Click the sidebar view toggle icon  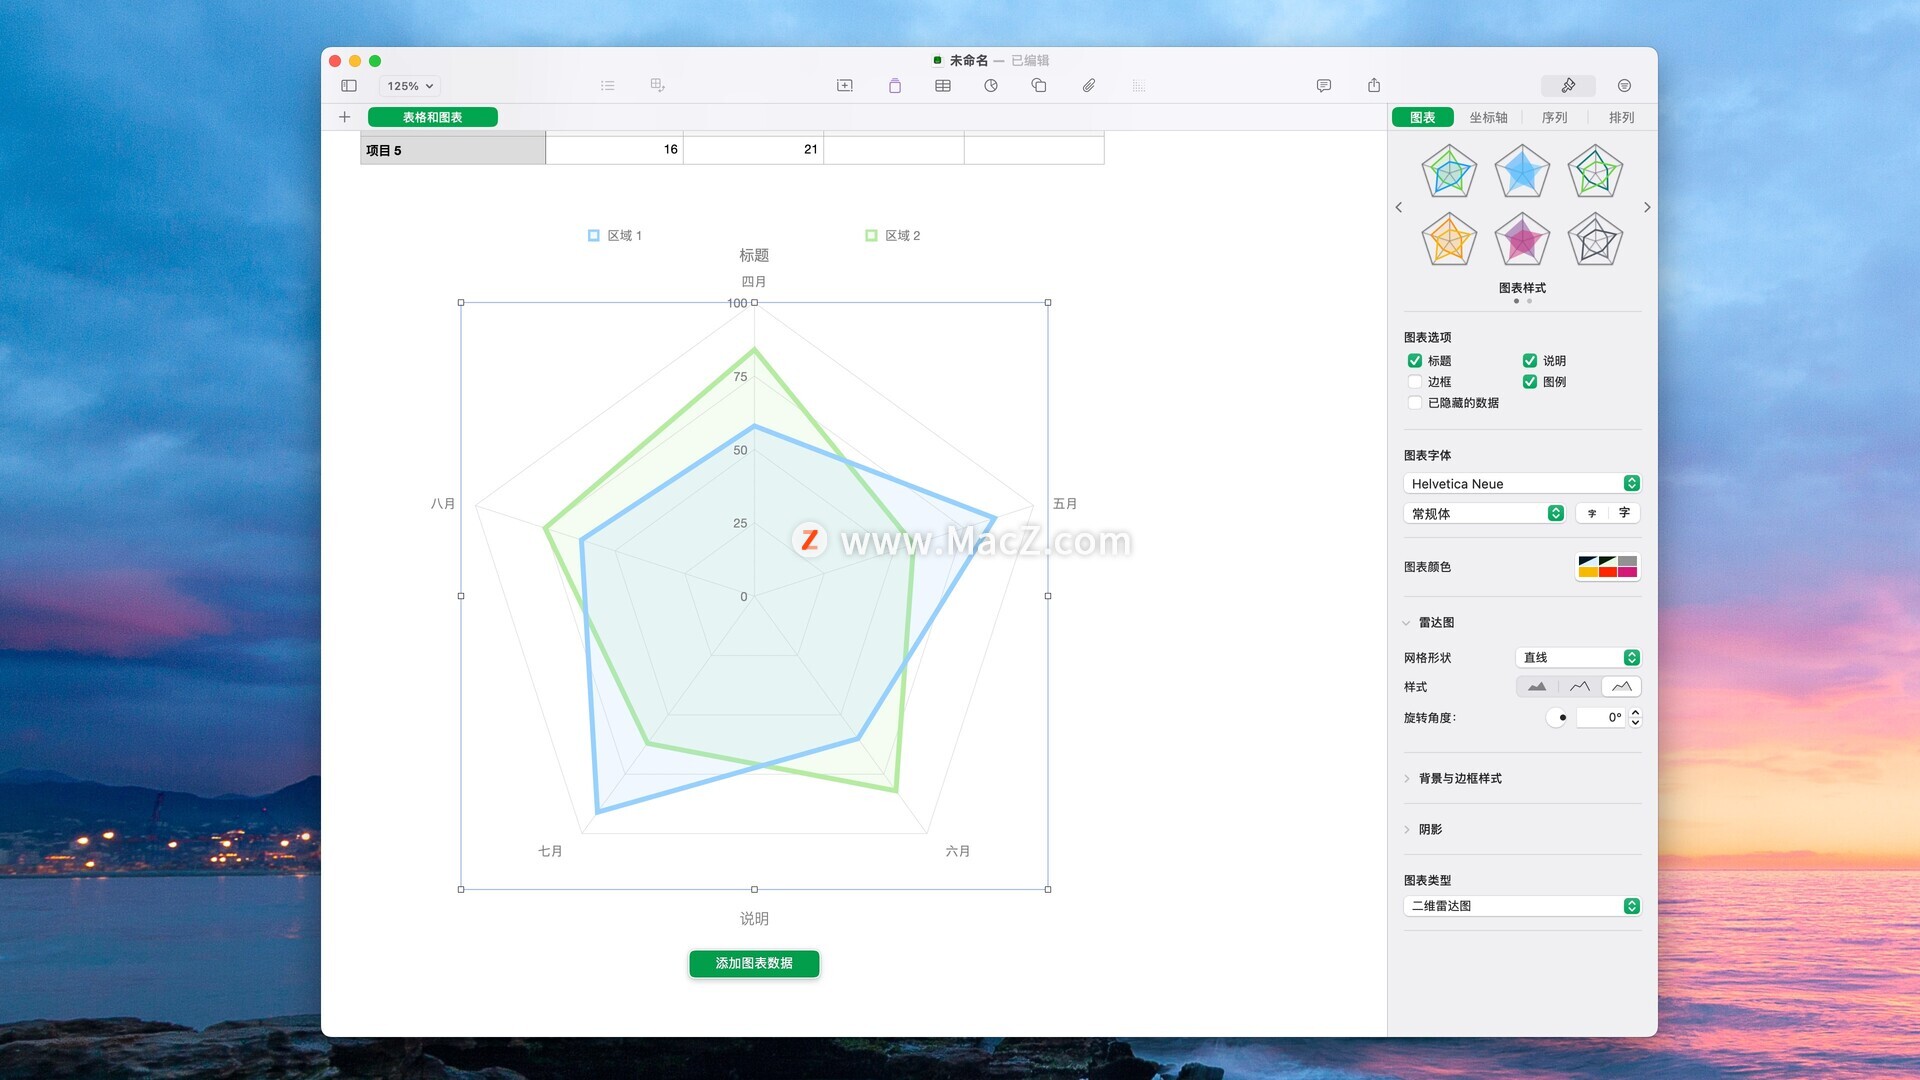pos(349,86)
